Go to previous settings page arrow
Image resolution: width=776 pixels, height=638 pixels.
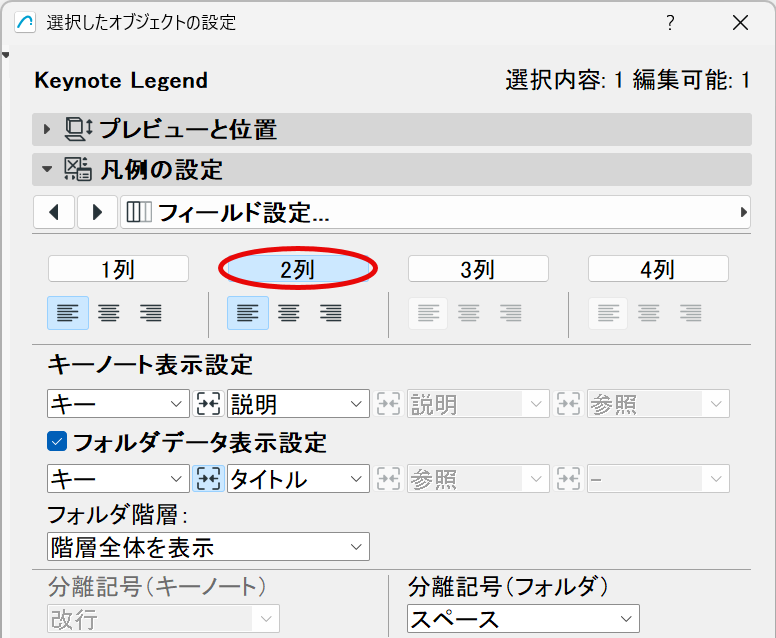click(54, 212)
